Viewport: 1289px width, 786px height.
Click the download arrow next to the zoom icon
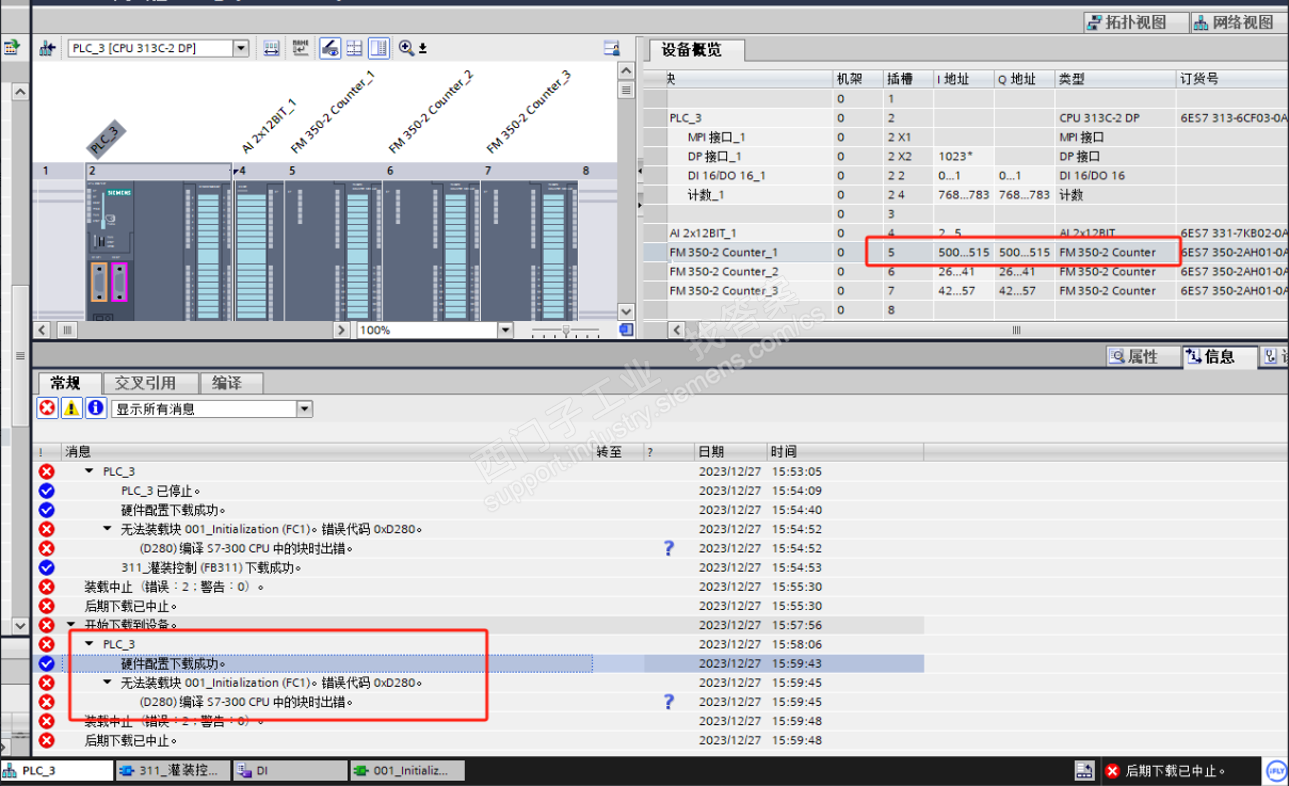[x=423, y=48]
